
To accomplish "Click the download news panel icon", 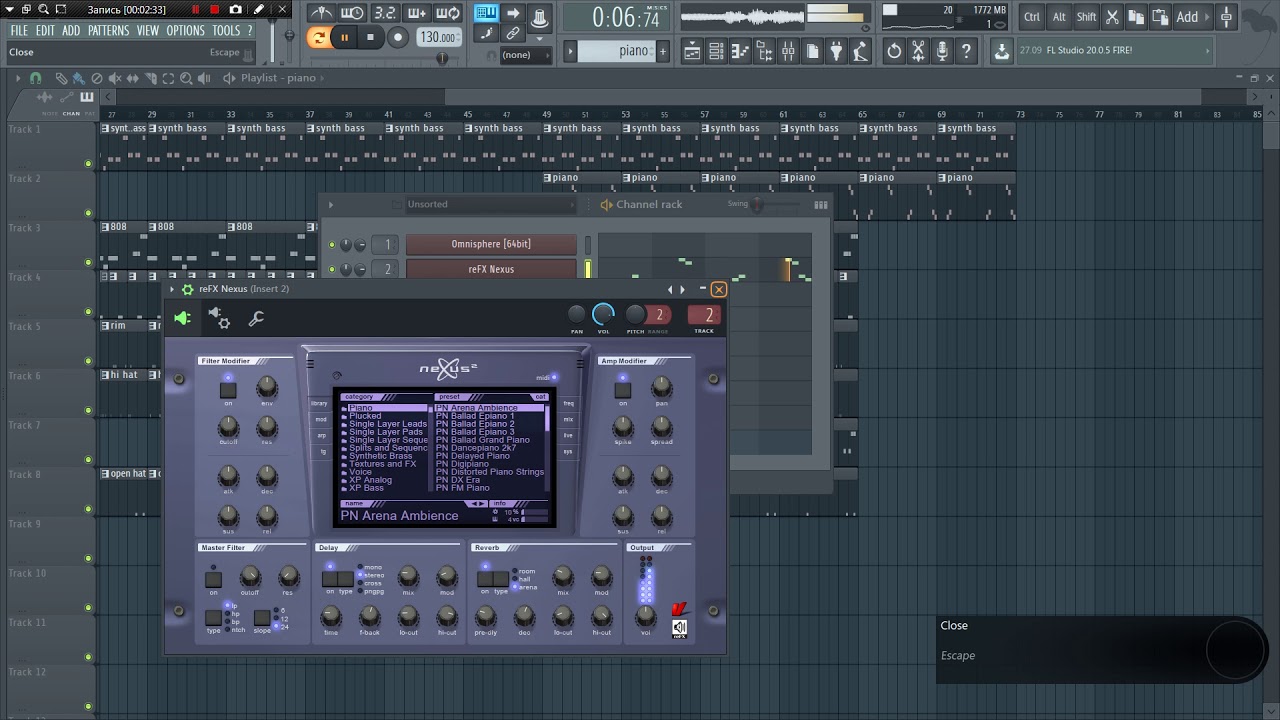I will 1001,51.
